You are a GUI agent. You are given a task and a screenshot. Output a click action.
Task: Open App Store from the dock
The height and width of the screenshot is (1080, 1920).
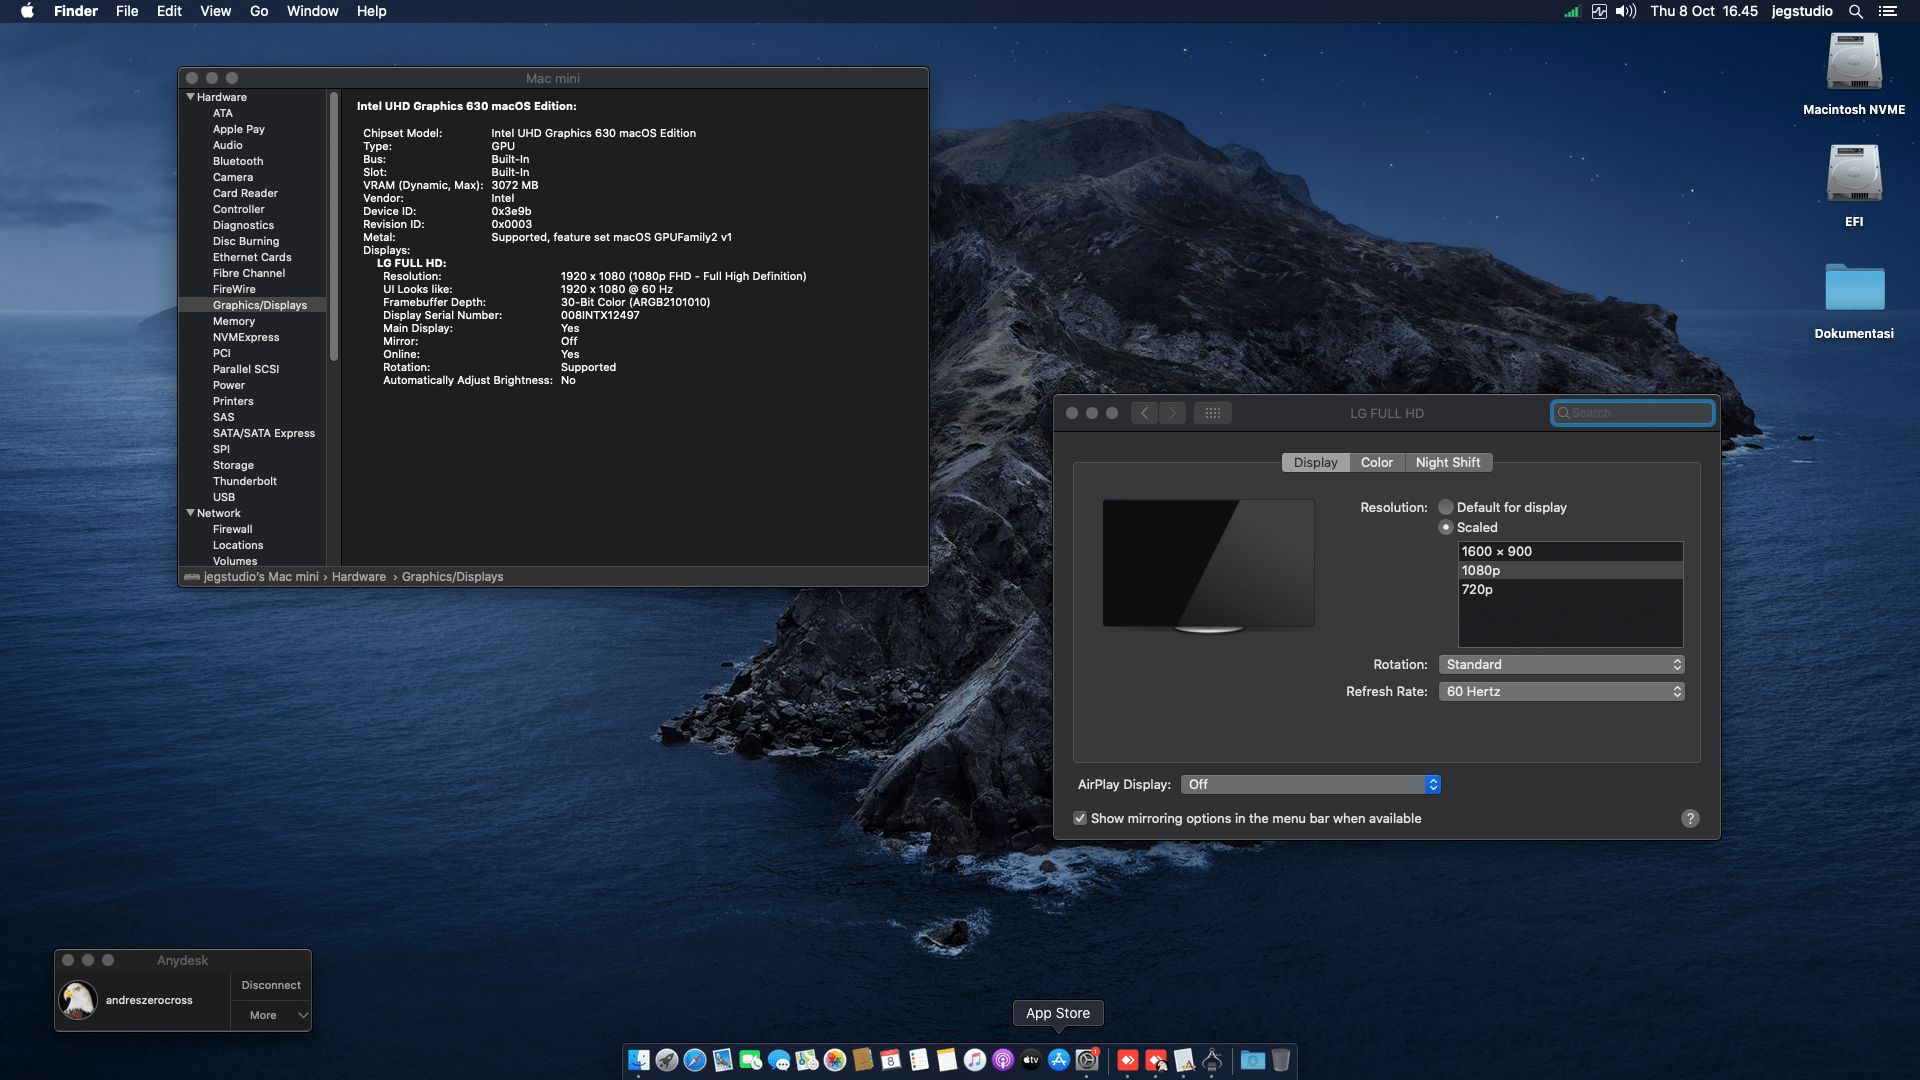[x=1059, y=1060]
